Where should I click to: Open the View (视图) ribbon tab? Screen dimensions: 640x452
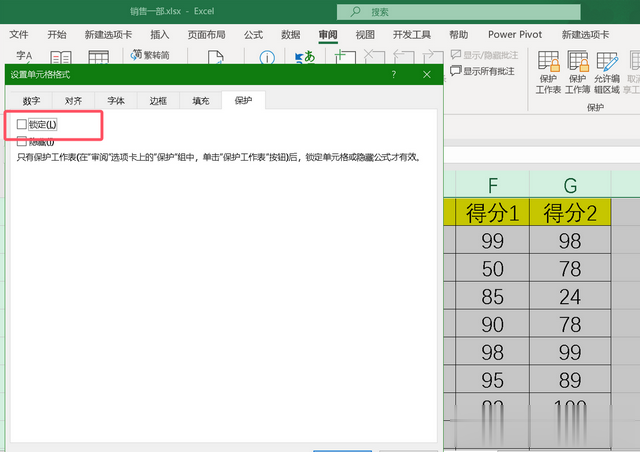pyautogui.click(x=365, y=35)
